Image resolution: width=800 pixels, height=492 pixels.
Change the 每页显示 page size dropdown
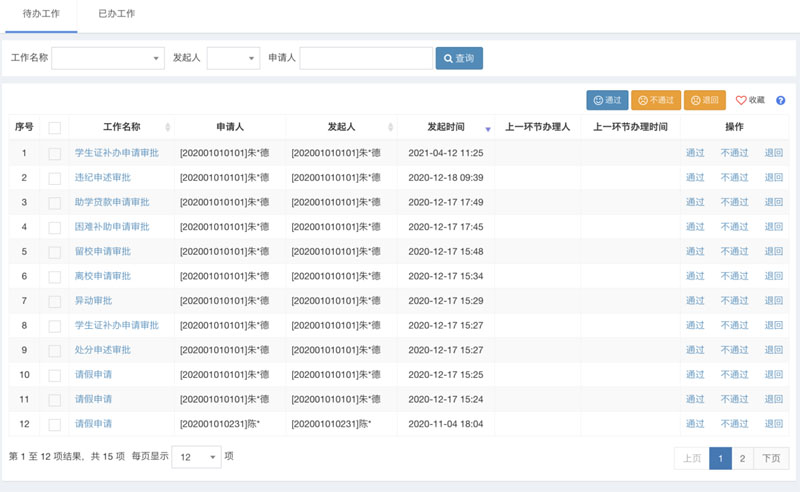(197, 456)
